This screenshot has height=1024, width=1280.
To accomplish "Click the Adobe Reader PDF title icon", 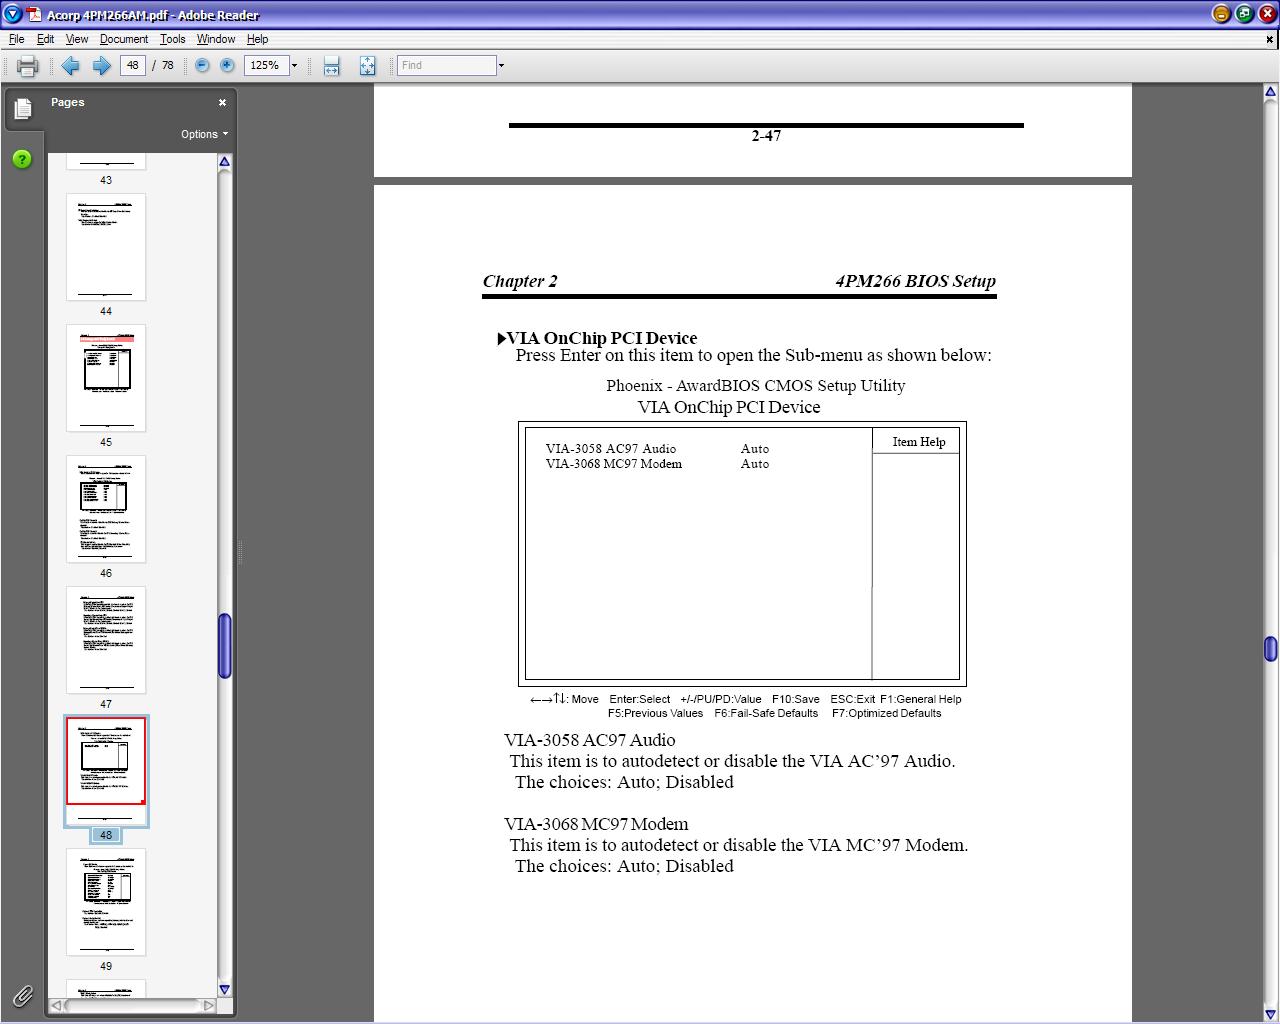I will (x=34, y=14).
